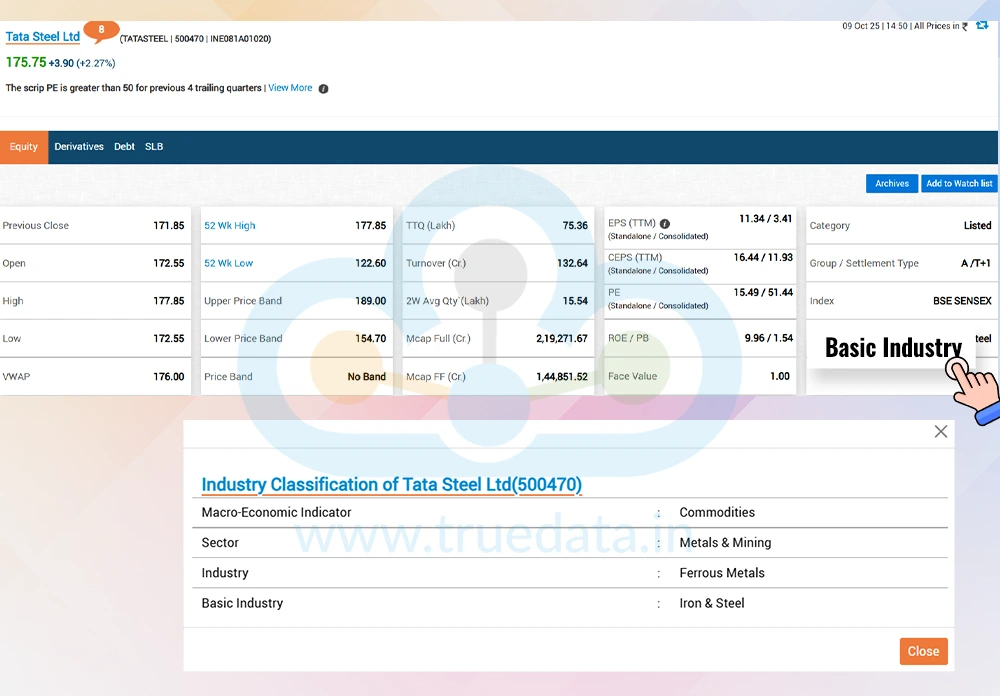
Task: Click the Industry Classification heading link
Action: (390, 485)
